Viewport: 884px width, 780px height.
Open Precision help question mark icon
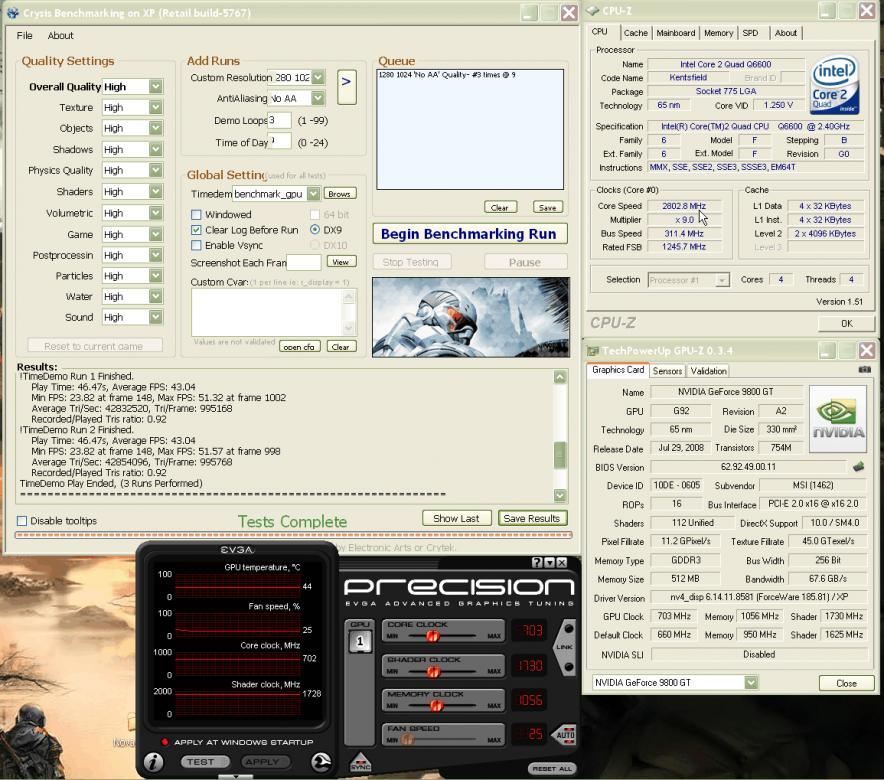(x=537, y=562)
